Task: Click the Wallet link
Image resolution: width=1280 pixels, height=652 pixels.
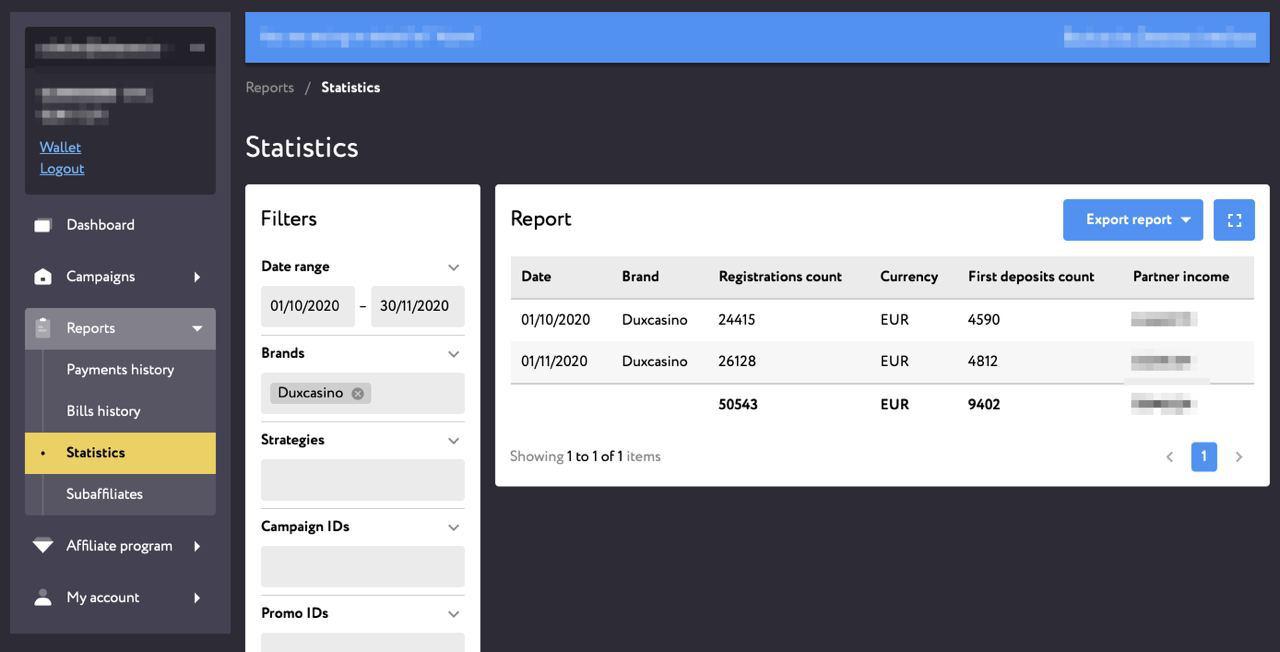Action: click(60, 147)
